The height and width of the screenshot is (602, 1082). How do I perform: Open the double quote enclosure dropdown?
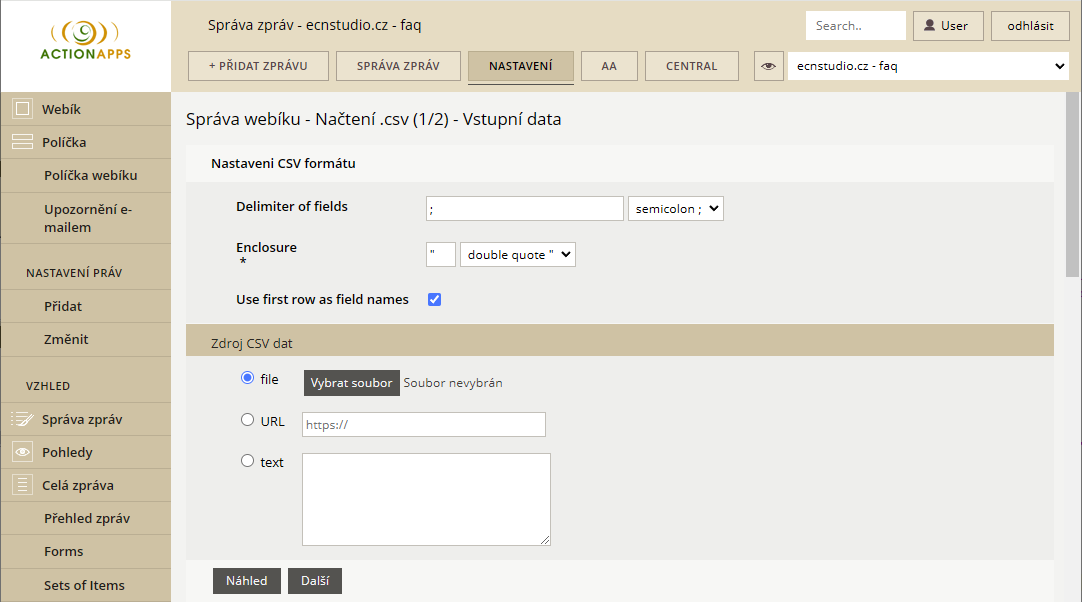(518, 255)
